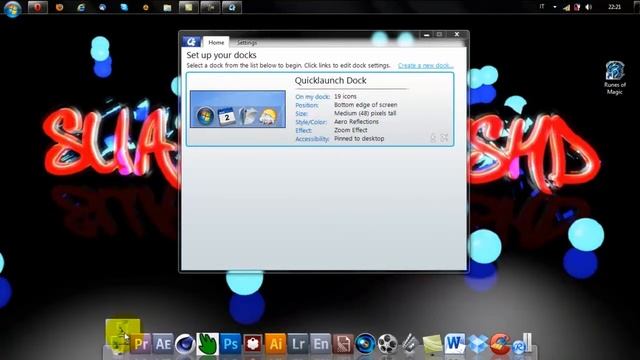This screenshot has width=640, height=360.
Task: Open the film reel icon in dock
Action: tap(387, 344)
